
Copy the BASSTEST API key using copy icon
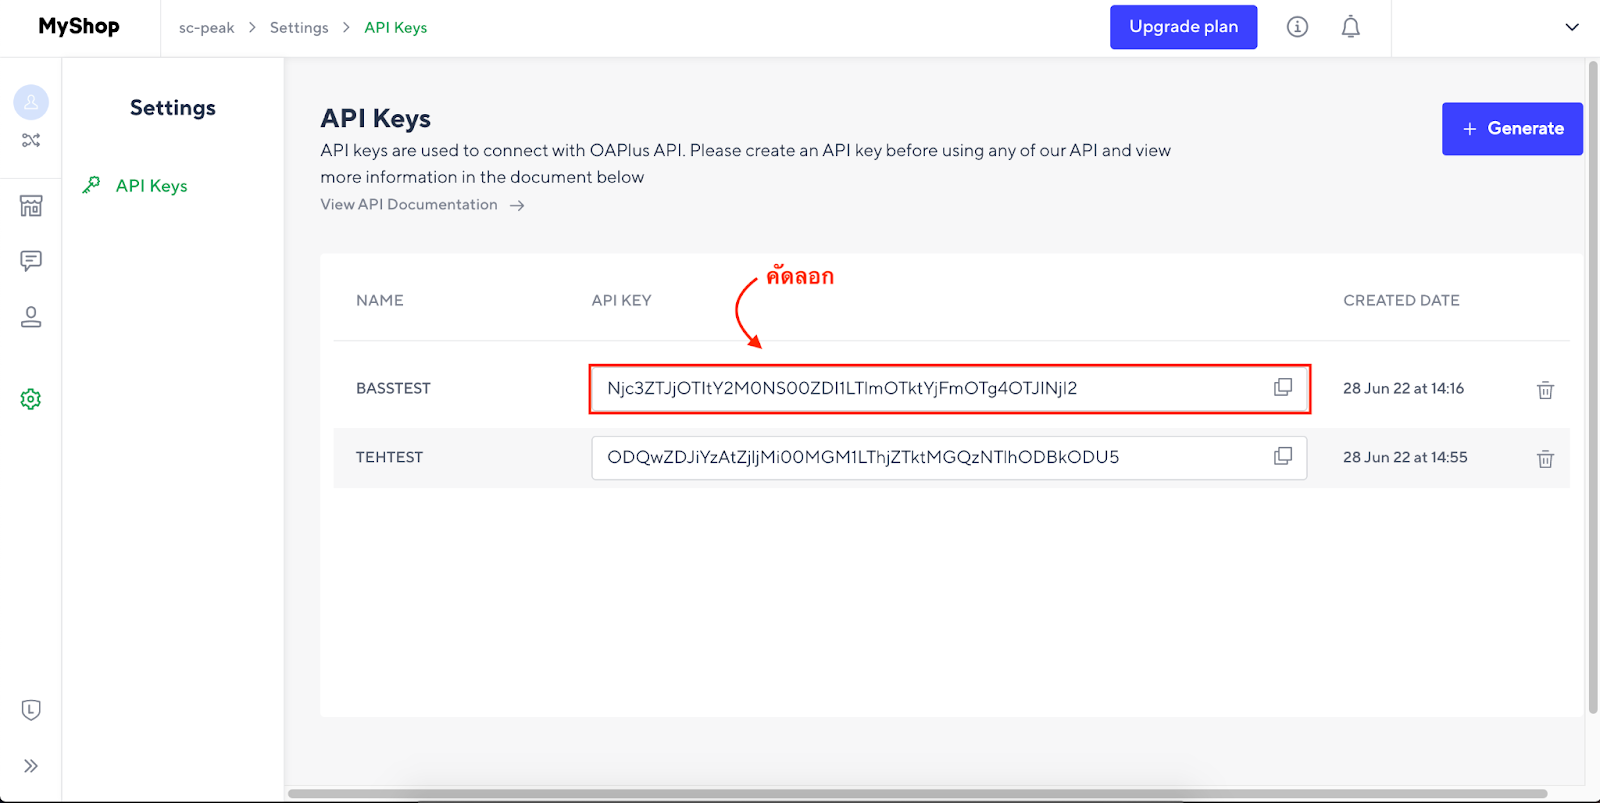pos(1282,387)
